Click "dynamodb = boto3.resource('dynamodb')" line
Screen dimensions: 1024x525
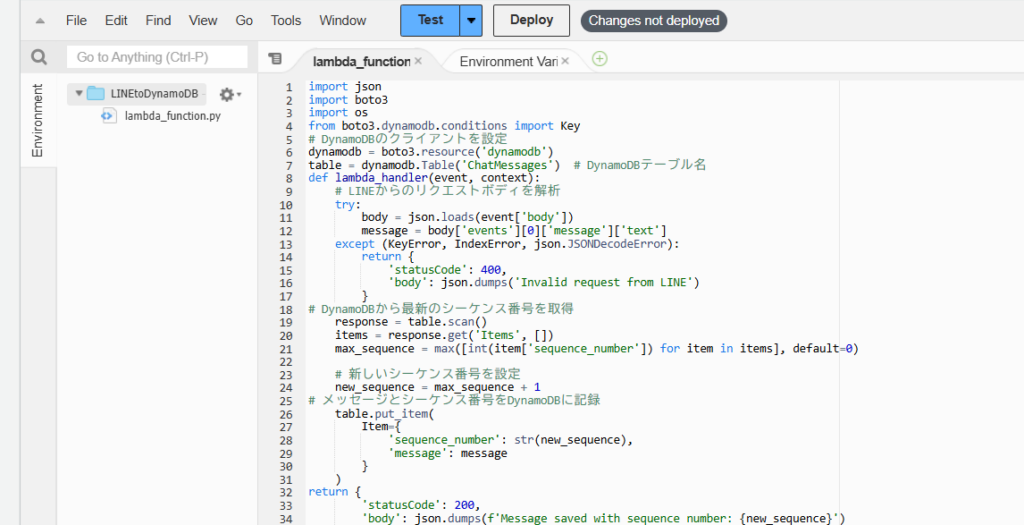click(x=430, y=152)
